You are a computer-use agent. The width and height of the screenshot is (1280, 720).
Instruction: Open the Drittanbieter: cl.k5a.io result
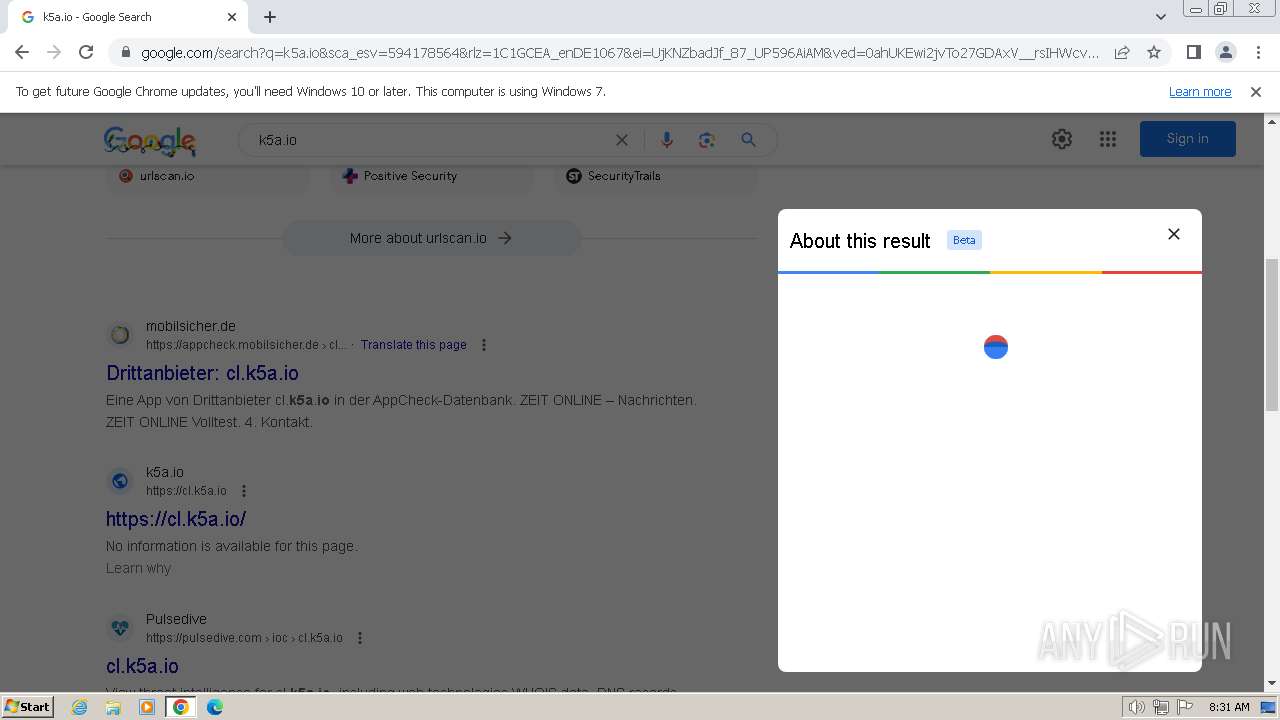coord(202,373)
